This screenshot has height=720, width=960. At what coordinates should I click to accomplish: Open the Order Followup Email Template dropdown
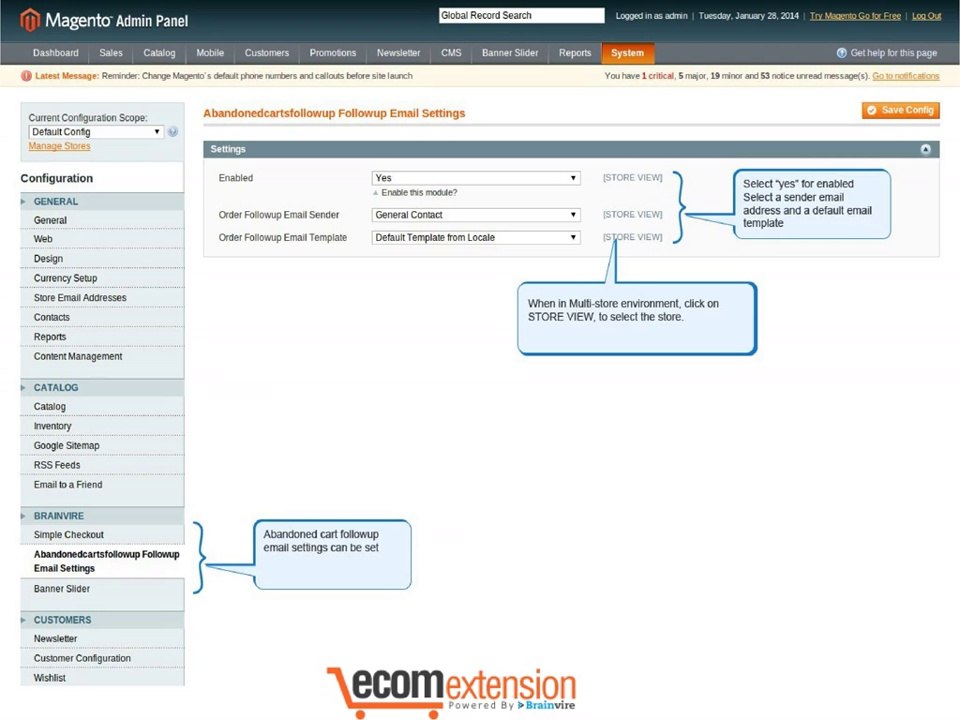click(476, 238)
